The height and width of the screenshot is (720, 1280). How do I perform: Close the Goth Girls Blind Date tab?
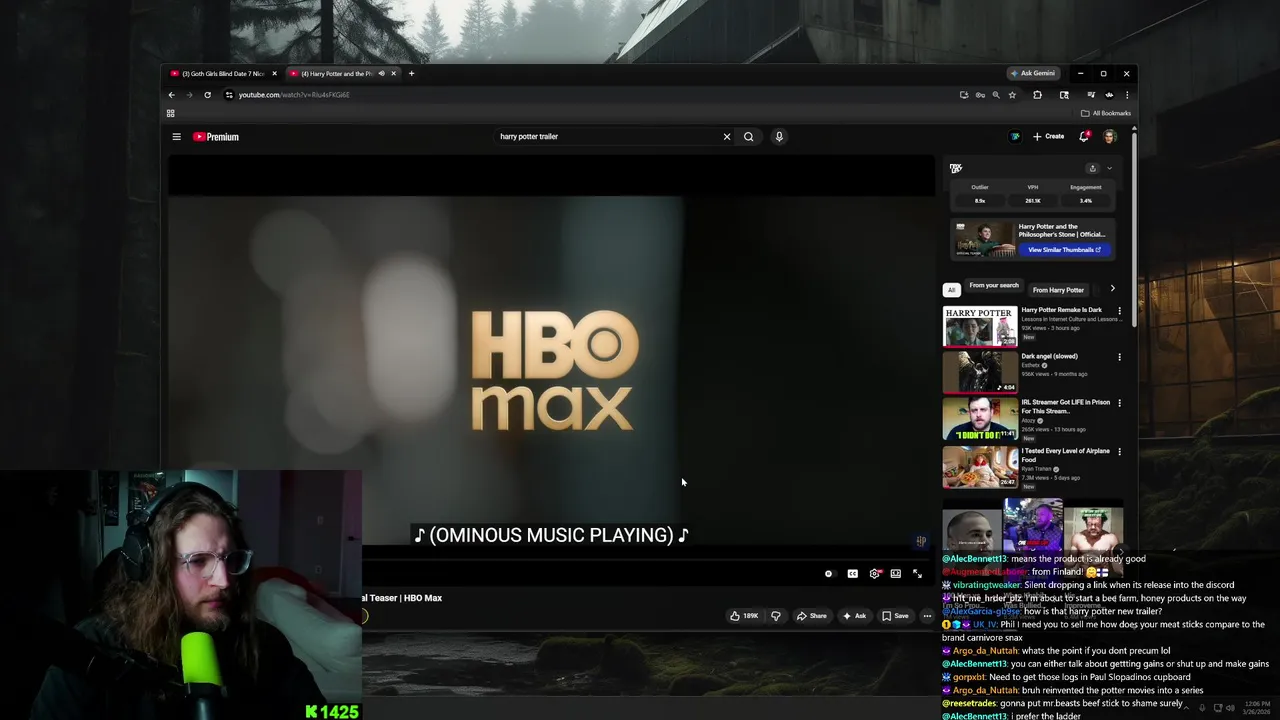pyautogui.click(x=274, y=73)
